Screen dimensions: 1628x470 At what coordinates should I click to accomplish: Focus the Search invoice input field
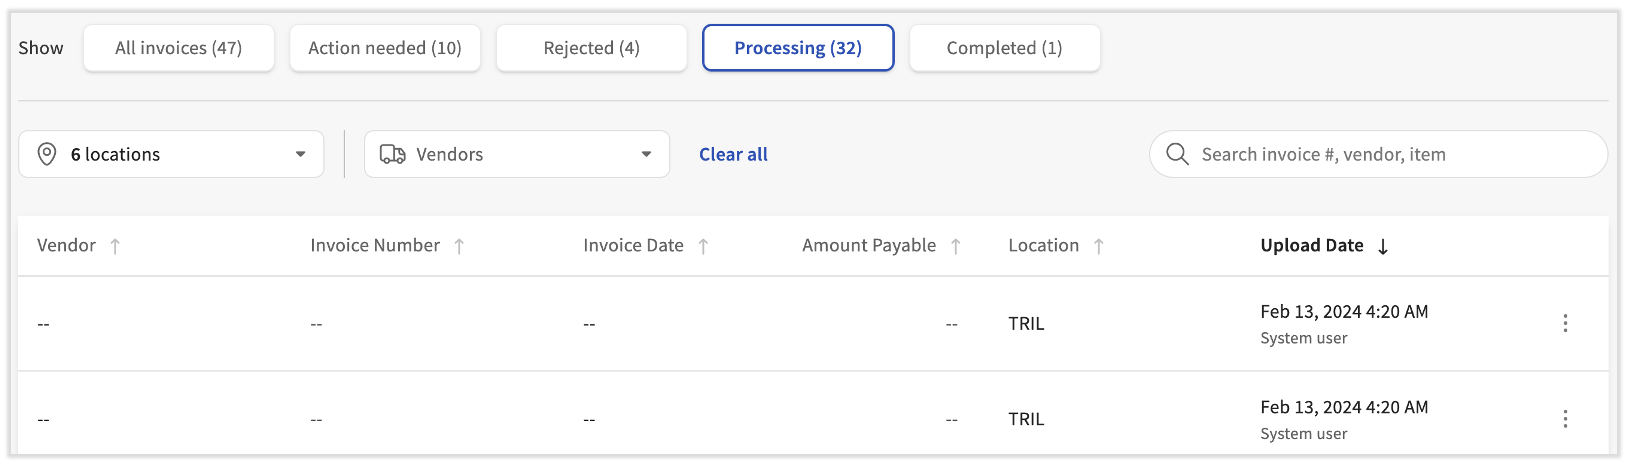[x=1390, y=154]
